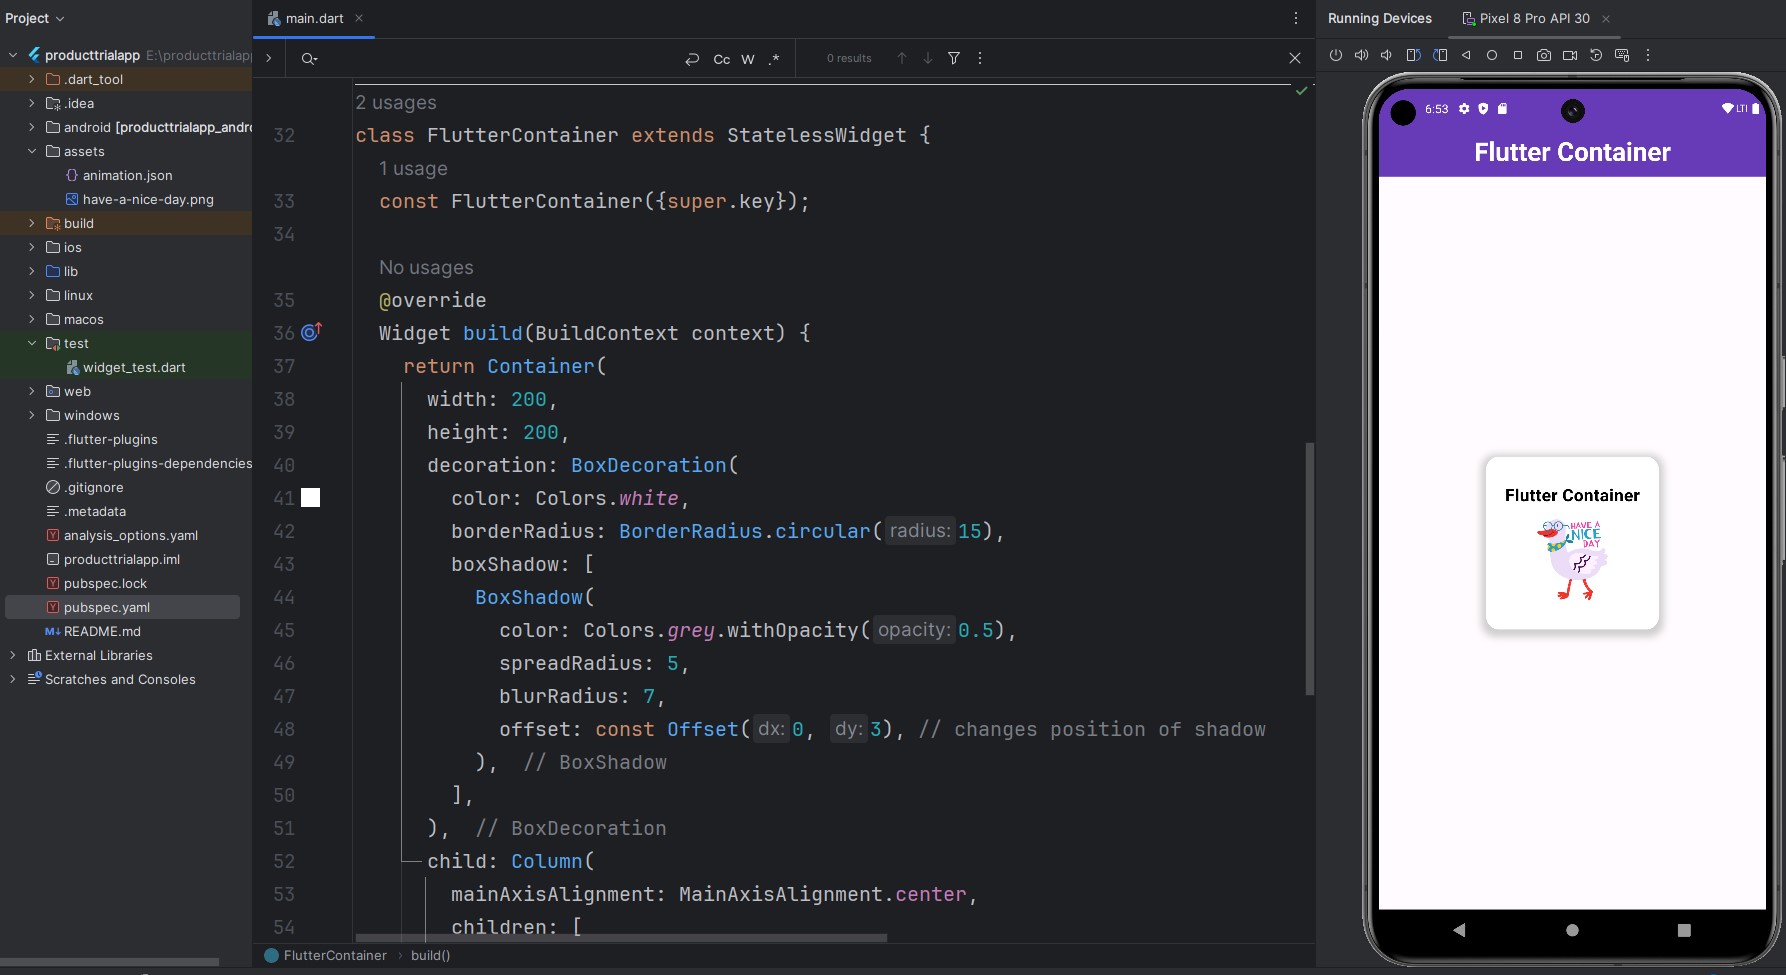This screenshot has height=975, width=1786.
Task: Increase the emulator volume
Action: click(1361, 56)
